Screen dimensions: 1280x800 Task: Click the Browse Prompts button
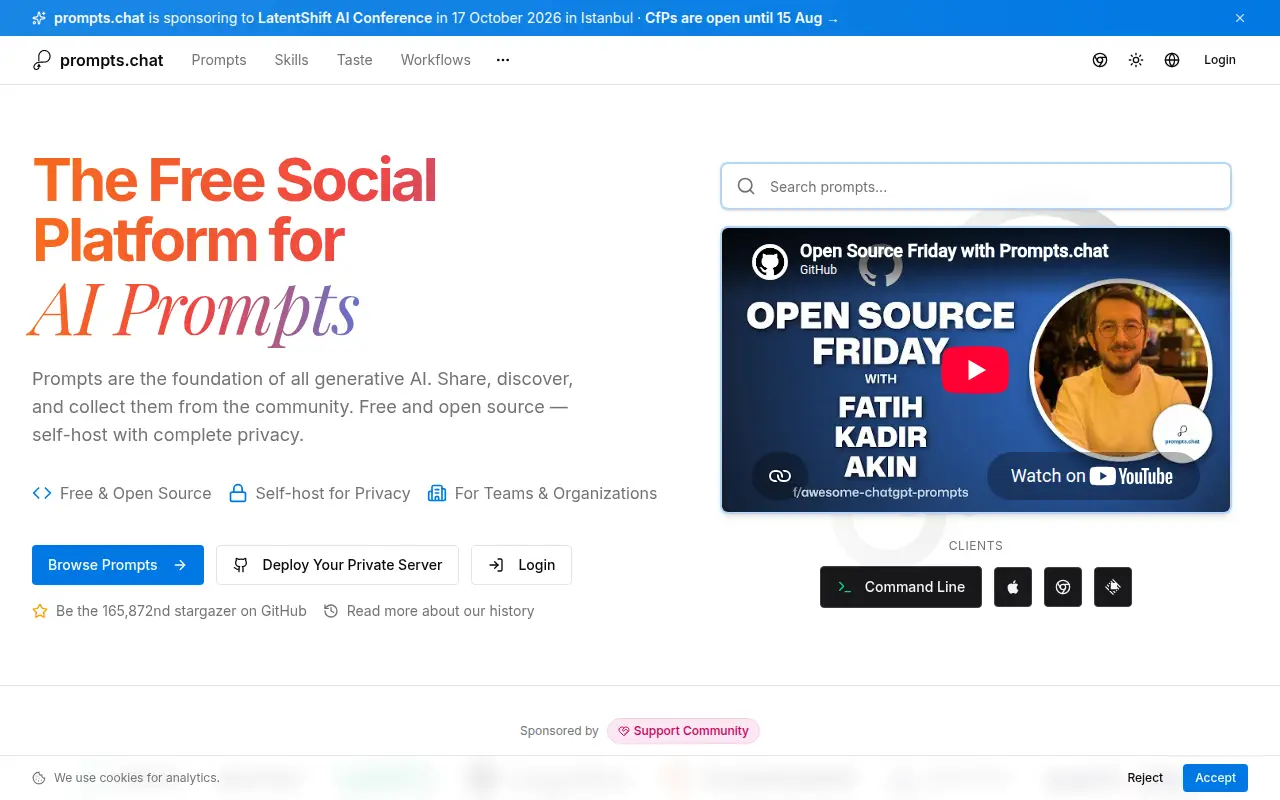click(118, 565)
